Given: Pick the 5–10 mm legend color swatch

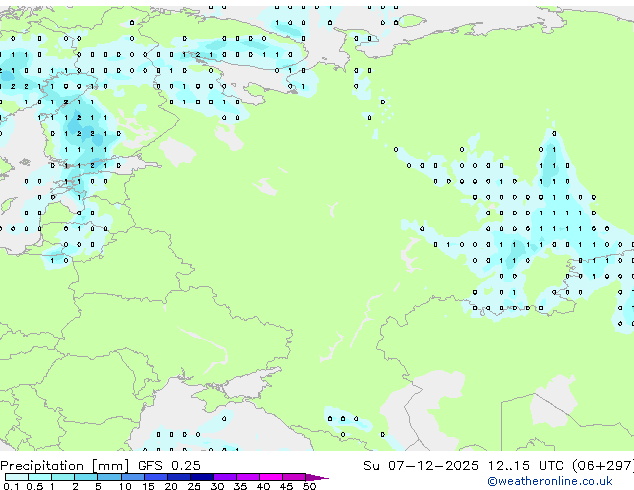Looking at the screenshot, I should click(x=109, y=477).
